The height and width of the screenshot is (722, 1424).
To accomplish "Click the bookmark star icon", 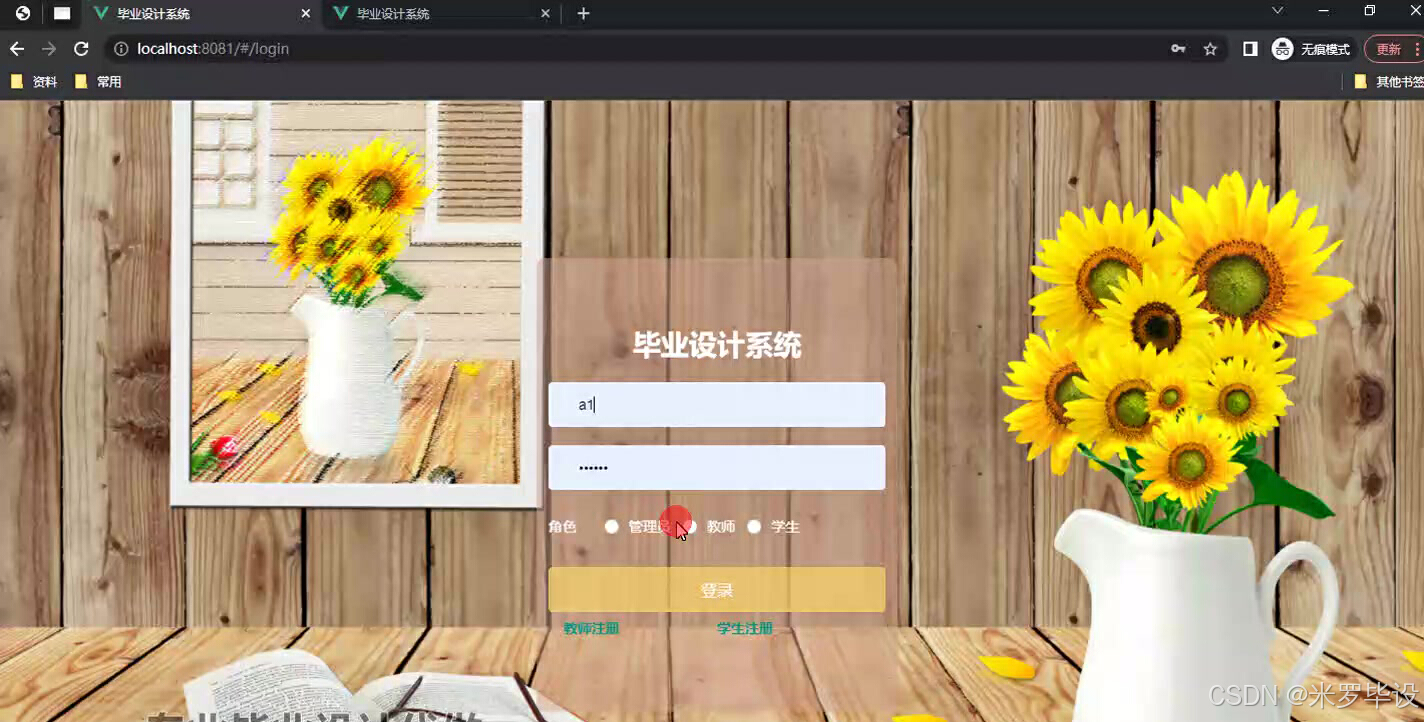I will point(1210,48).
